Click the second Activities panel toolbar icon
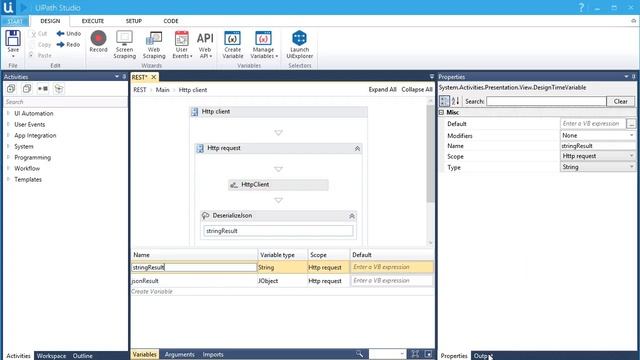640x360 pixels. tap(27, 89)
